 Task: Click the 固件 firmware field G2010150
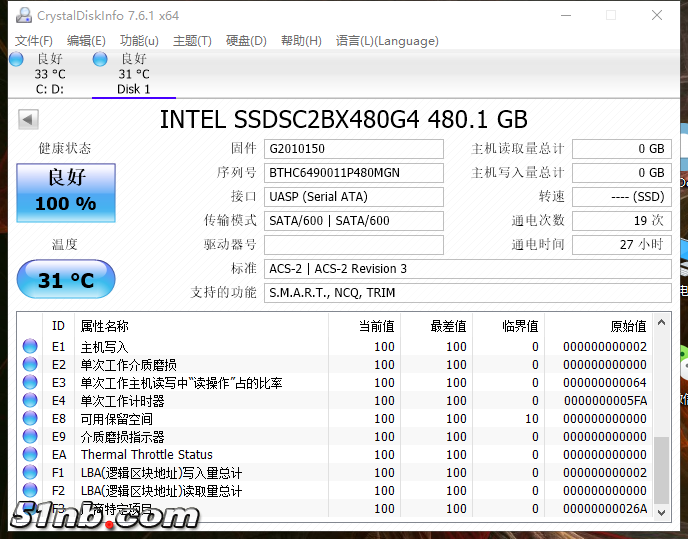click(354, 149)
